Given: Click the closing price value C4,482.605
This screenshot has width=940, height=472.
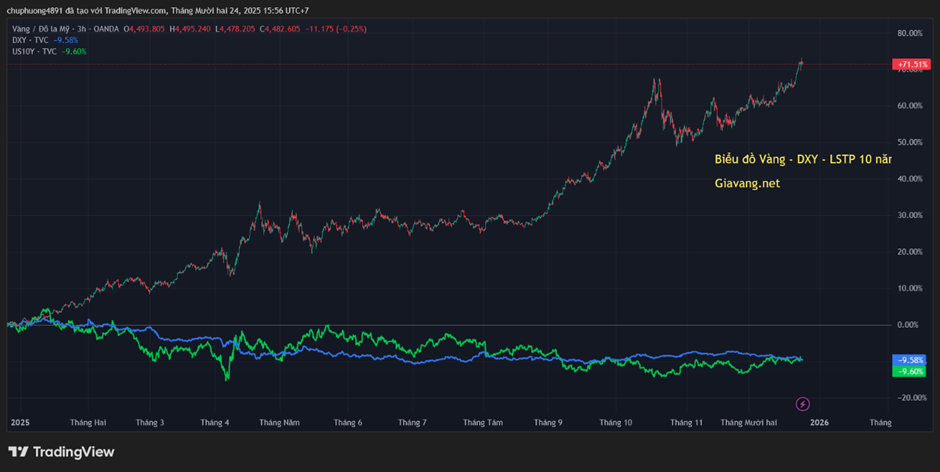Looking at the screenshot, I should [283, 29].
